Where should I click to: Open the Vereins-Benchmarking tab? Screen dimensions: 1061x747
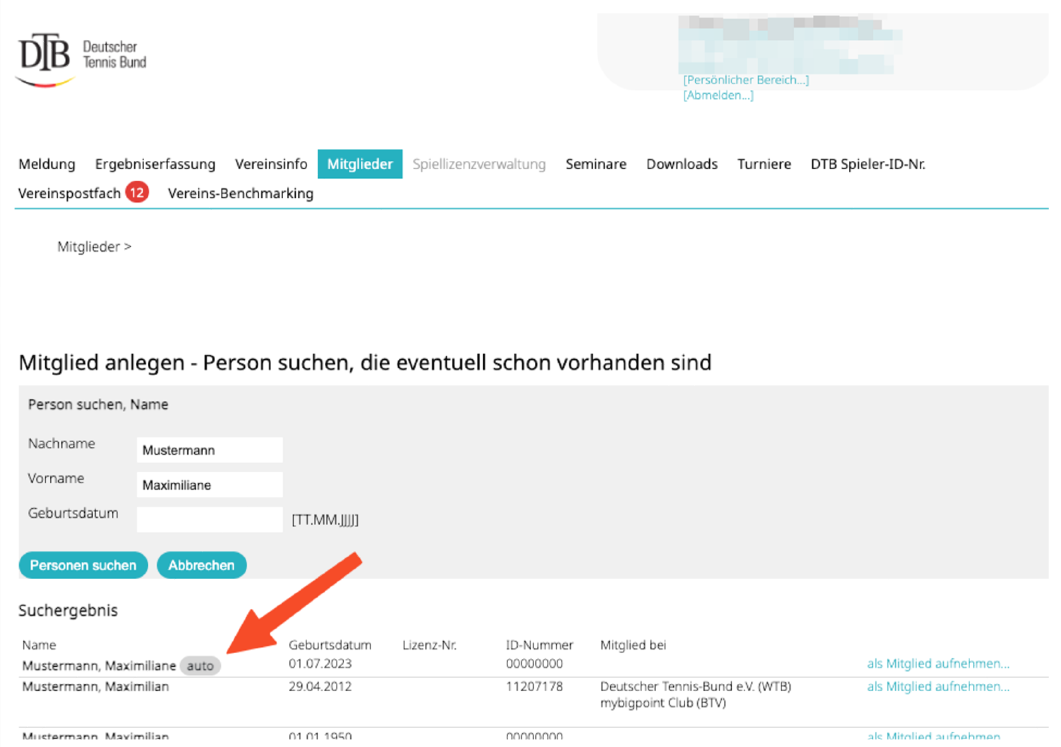pos(240,193)
